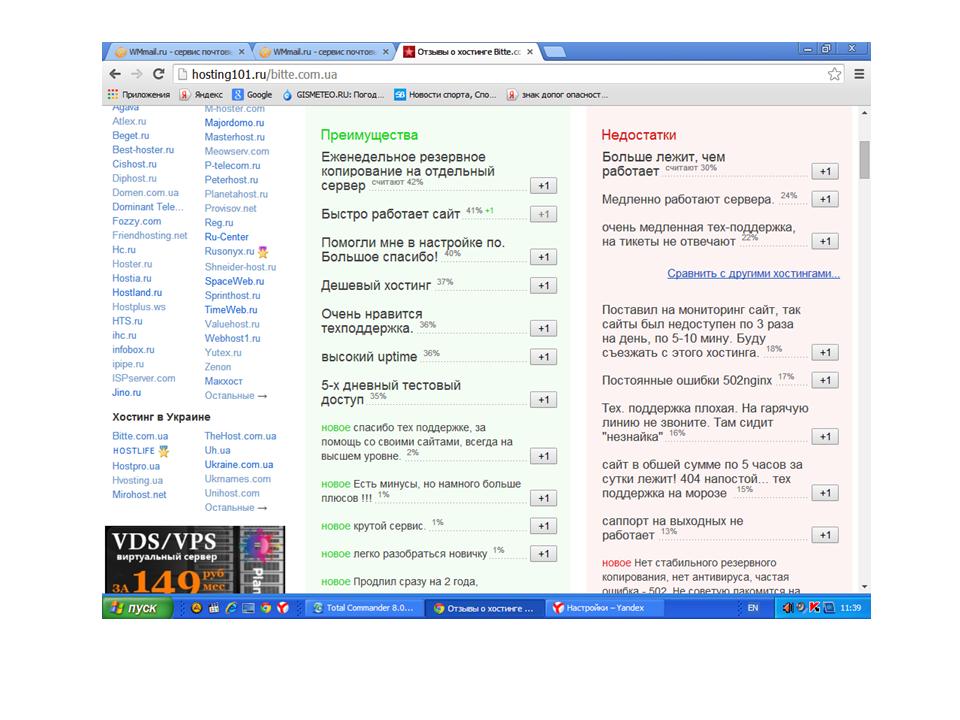
Task: Vote +1 for Больше лежит, чем работает
Action: click(825, 171)
